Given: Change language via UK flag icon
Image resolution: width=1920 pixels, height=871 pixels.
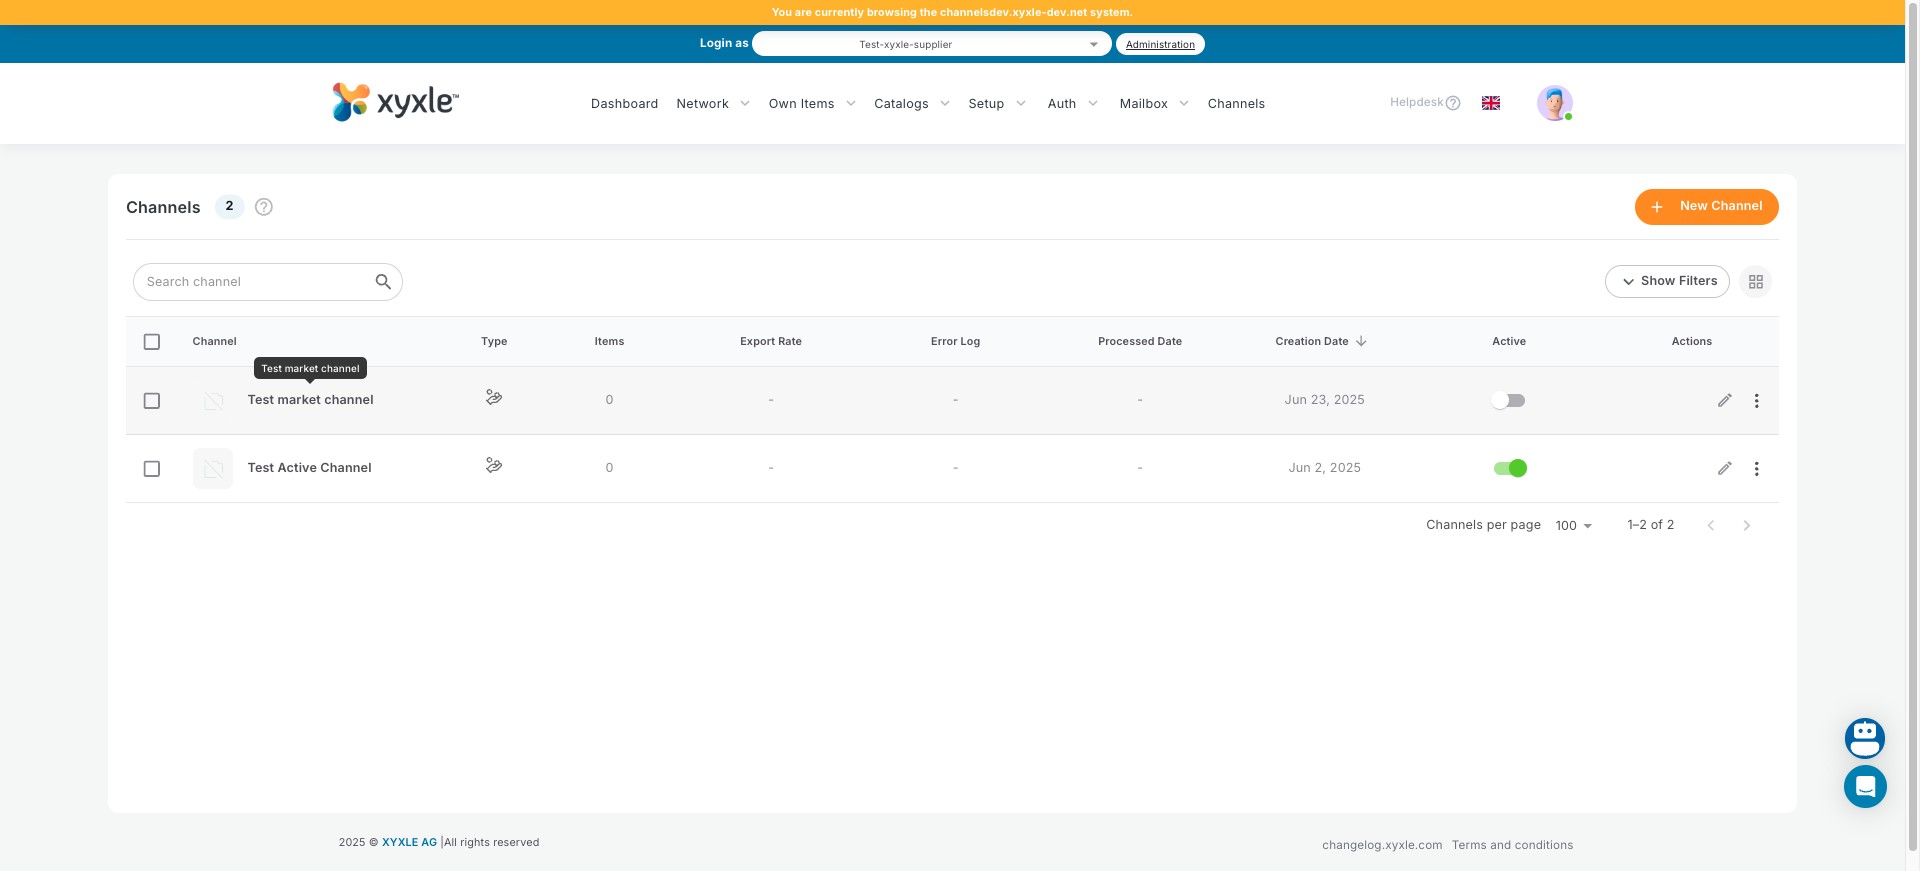Looking at the screenshot, I should pos(1490,103).
